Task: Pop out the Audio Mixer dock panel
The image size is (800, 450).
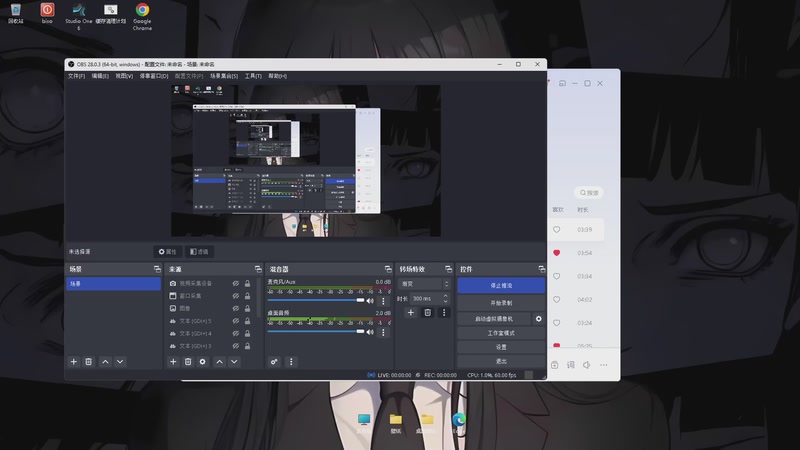Action: (x=388, y=269)
